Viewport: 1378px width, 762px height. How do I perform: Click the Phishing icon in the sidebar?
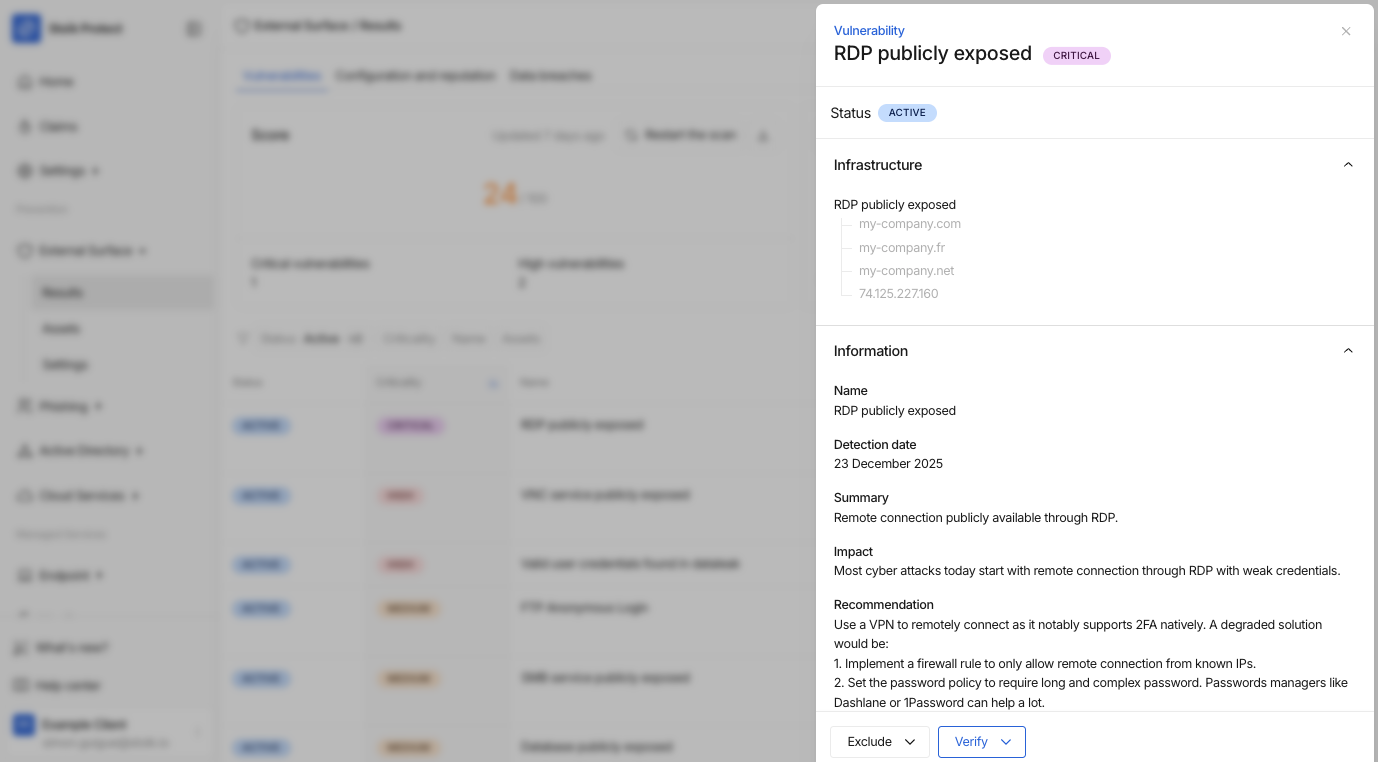point(24,407)
